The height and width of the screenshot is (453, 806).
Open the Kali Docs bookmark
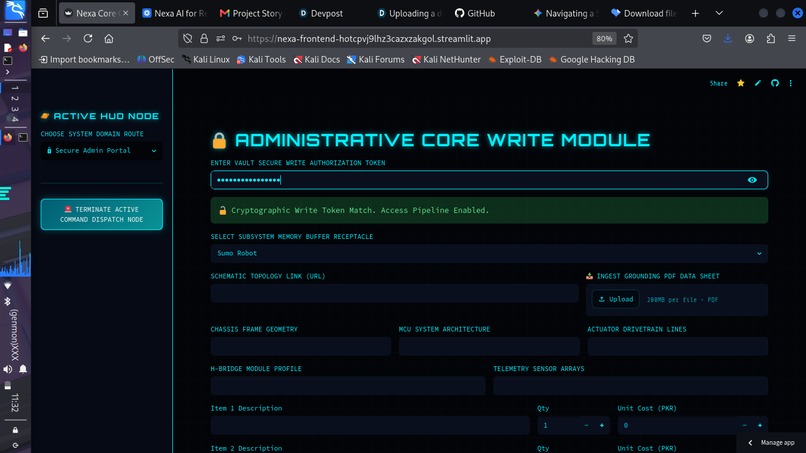[317, 60]
